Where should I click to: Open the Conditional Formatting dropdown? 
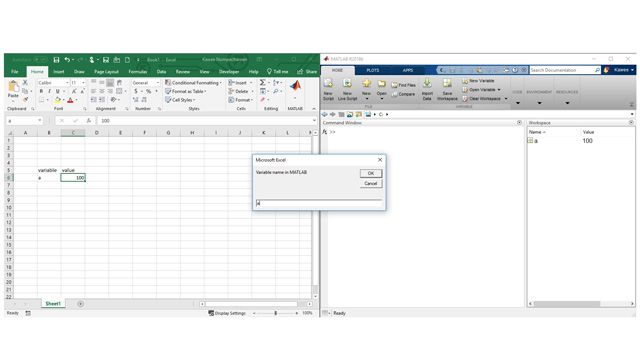pos(194,83)
